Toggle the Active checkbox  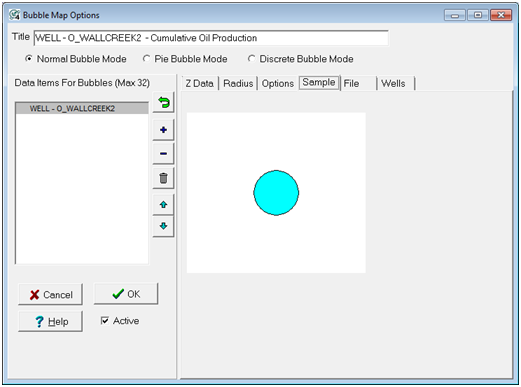coord(105,321)
